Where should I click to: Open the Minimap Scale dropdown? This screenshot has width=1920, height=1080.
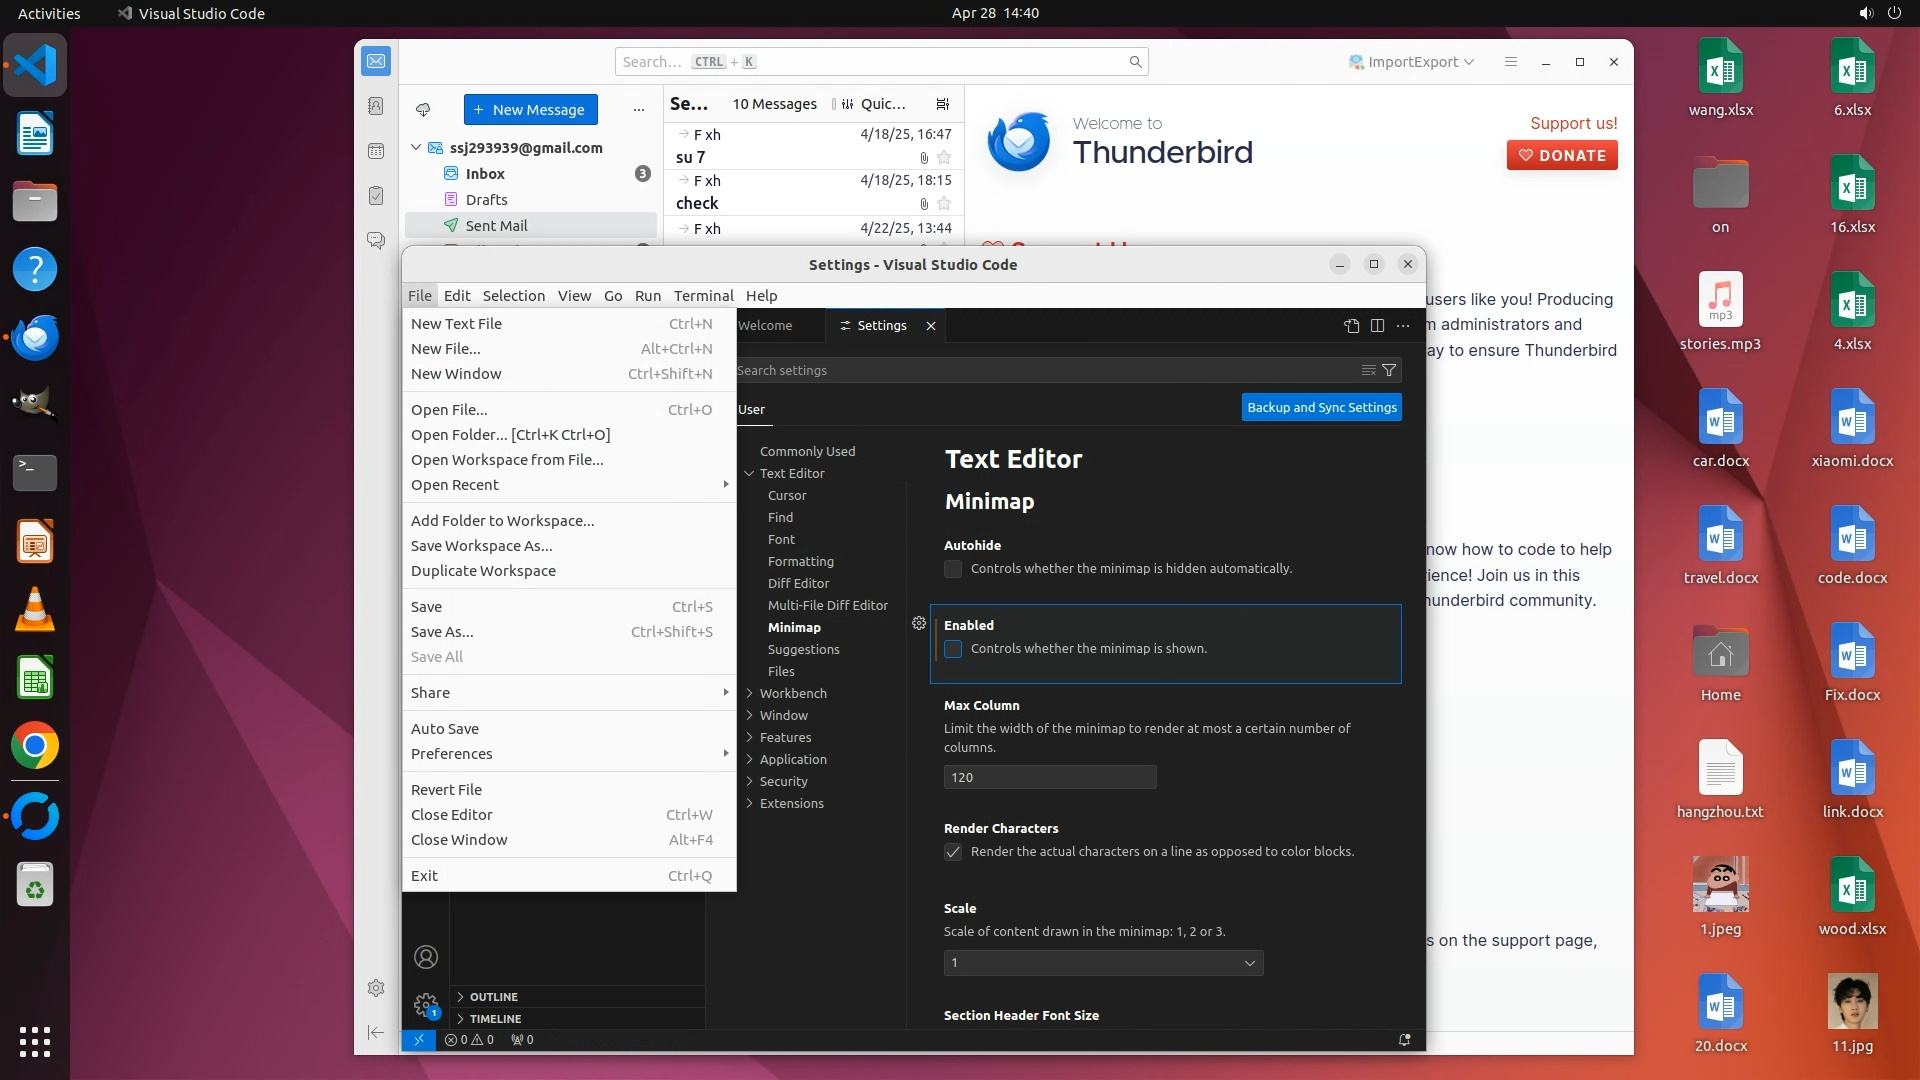pos(1103,963)
